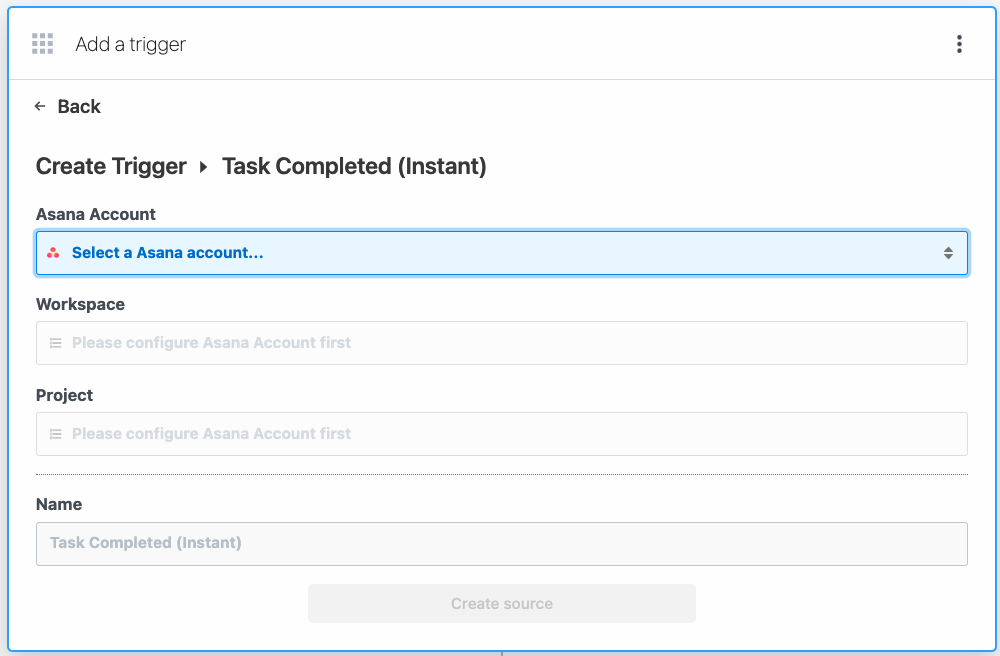Click the Create Trigger breadcrumb
1000x656 pixels.
(111, 166)
